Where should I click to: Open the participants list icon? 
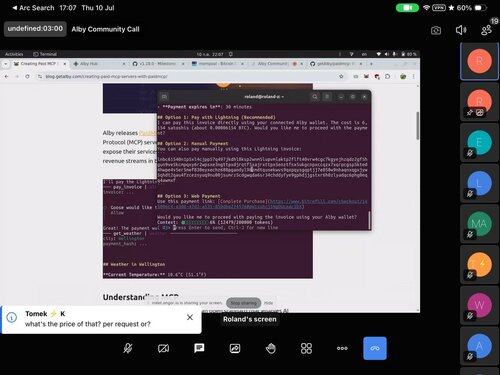pos(486,30)
